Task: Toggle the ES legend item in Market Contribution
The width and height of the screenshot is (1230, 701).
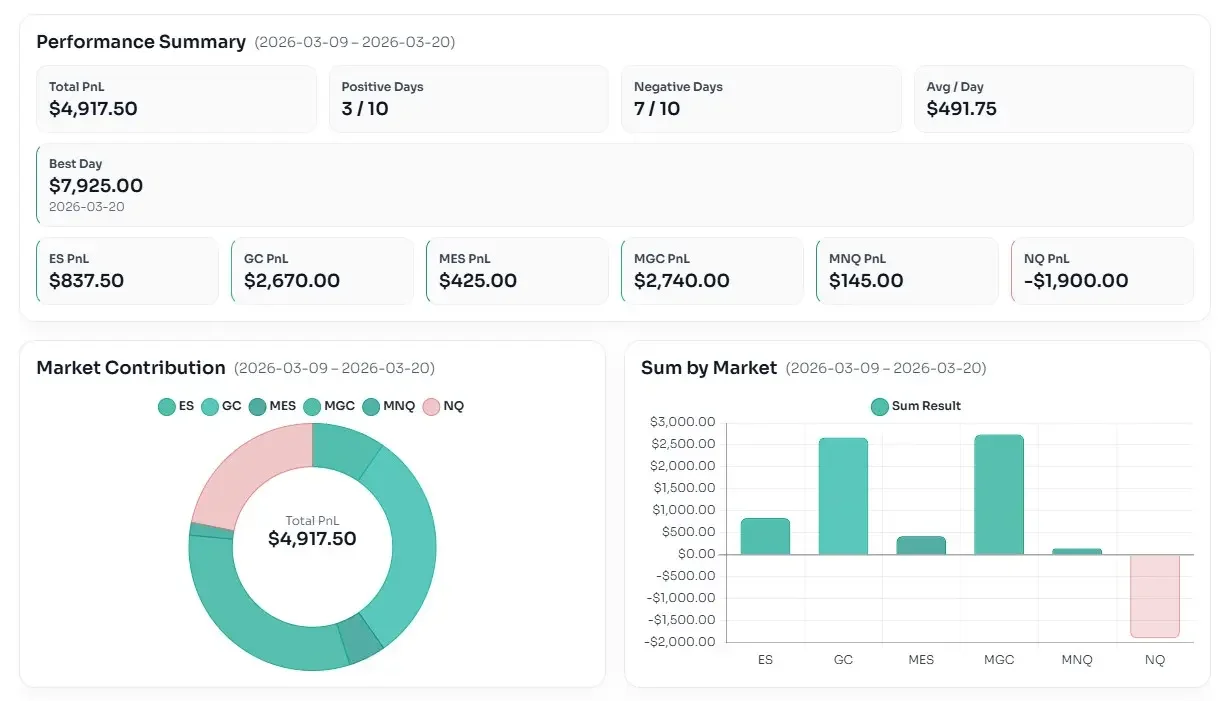Action: pos(176,406)
